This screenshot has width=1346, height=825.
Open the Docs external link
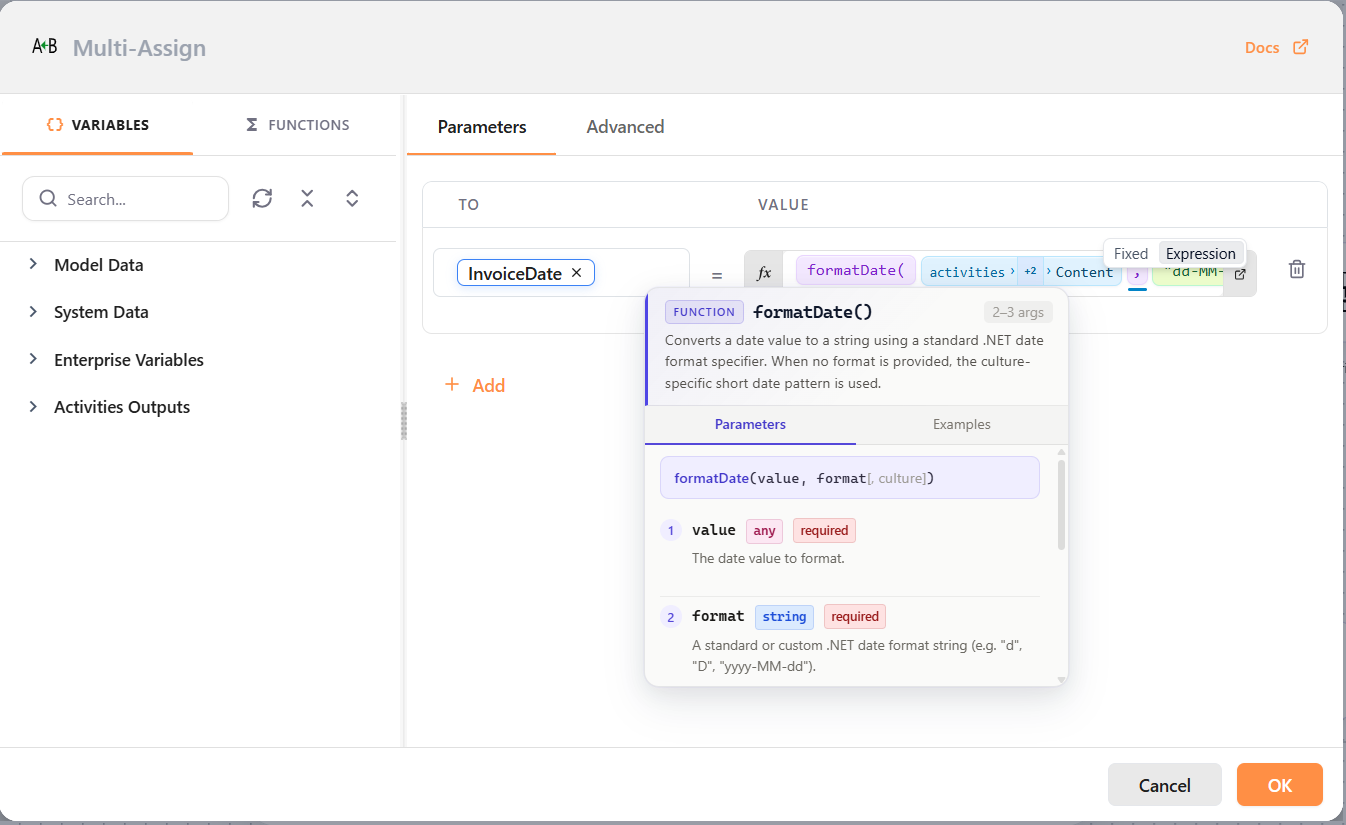pos(1276,47)
